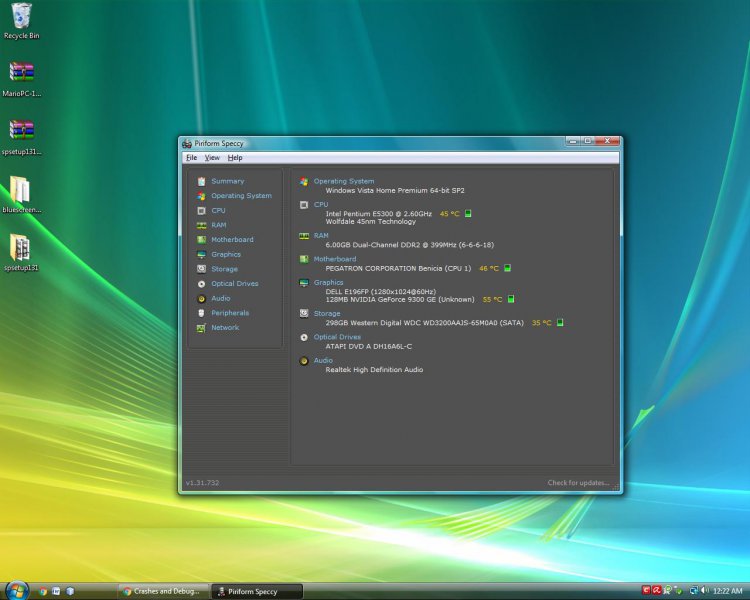Click the 45 °C CPU temperature value
This screenshot has width=750, height=600.
click(x=450, y=214)
